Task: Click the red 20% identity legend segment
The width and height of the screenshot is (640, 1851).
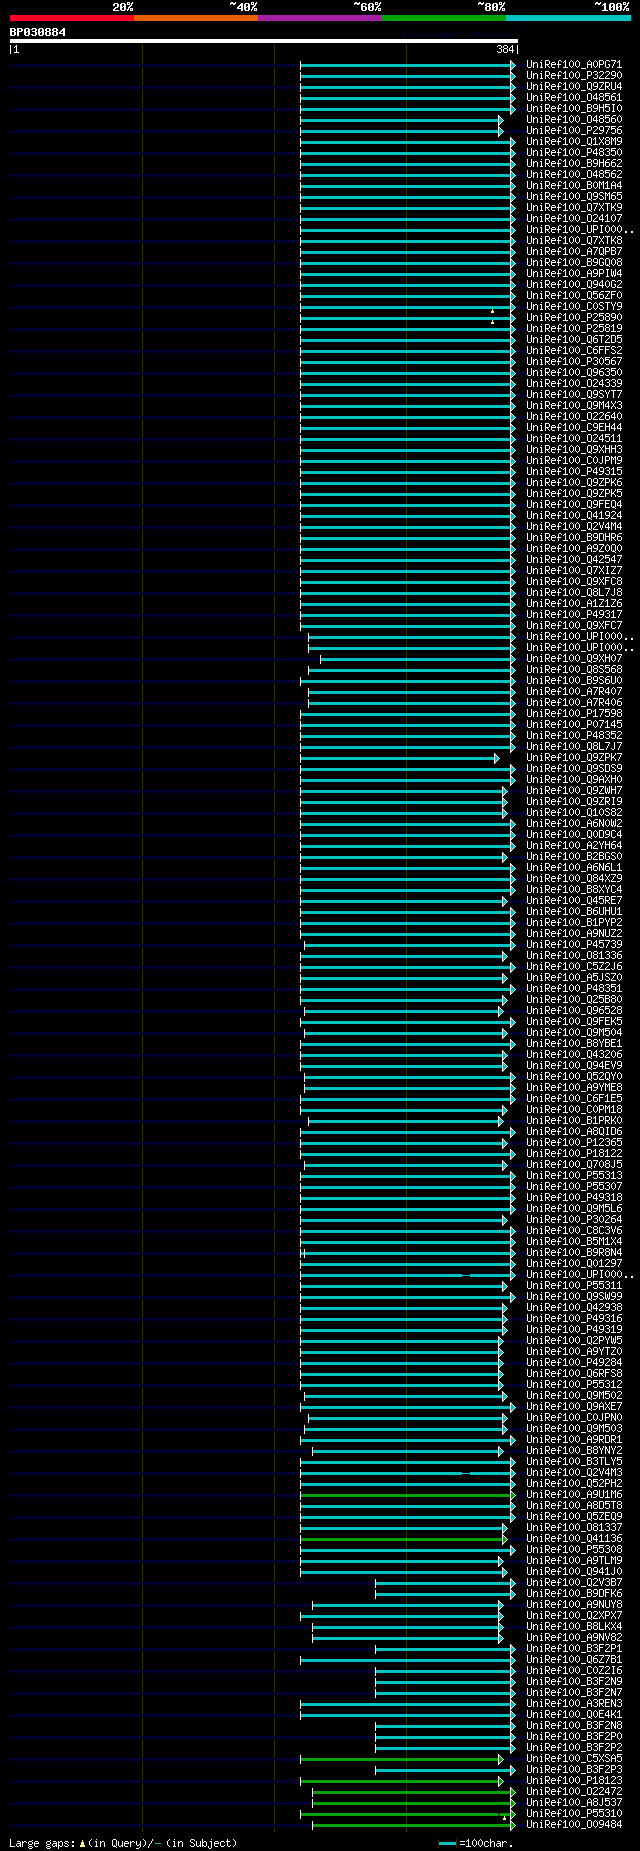Action: tap(72, 18)
